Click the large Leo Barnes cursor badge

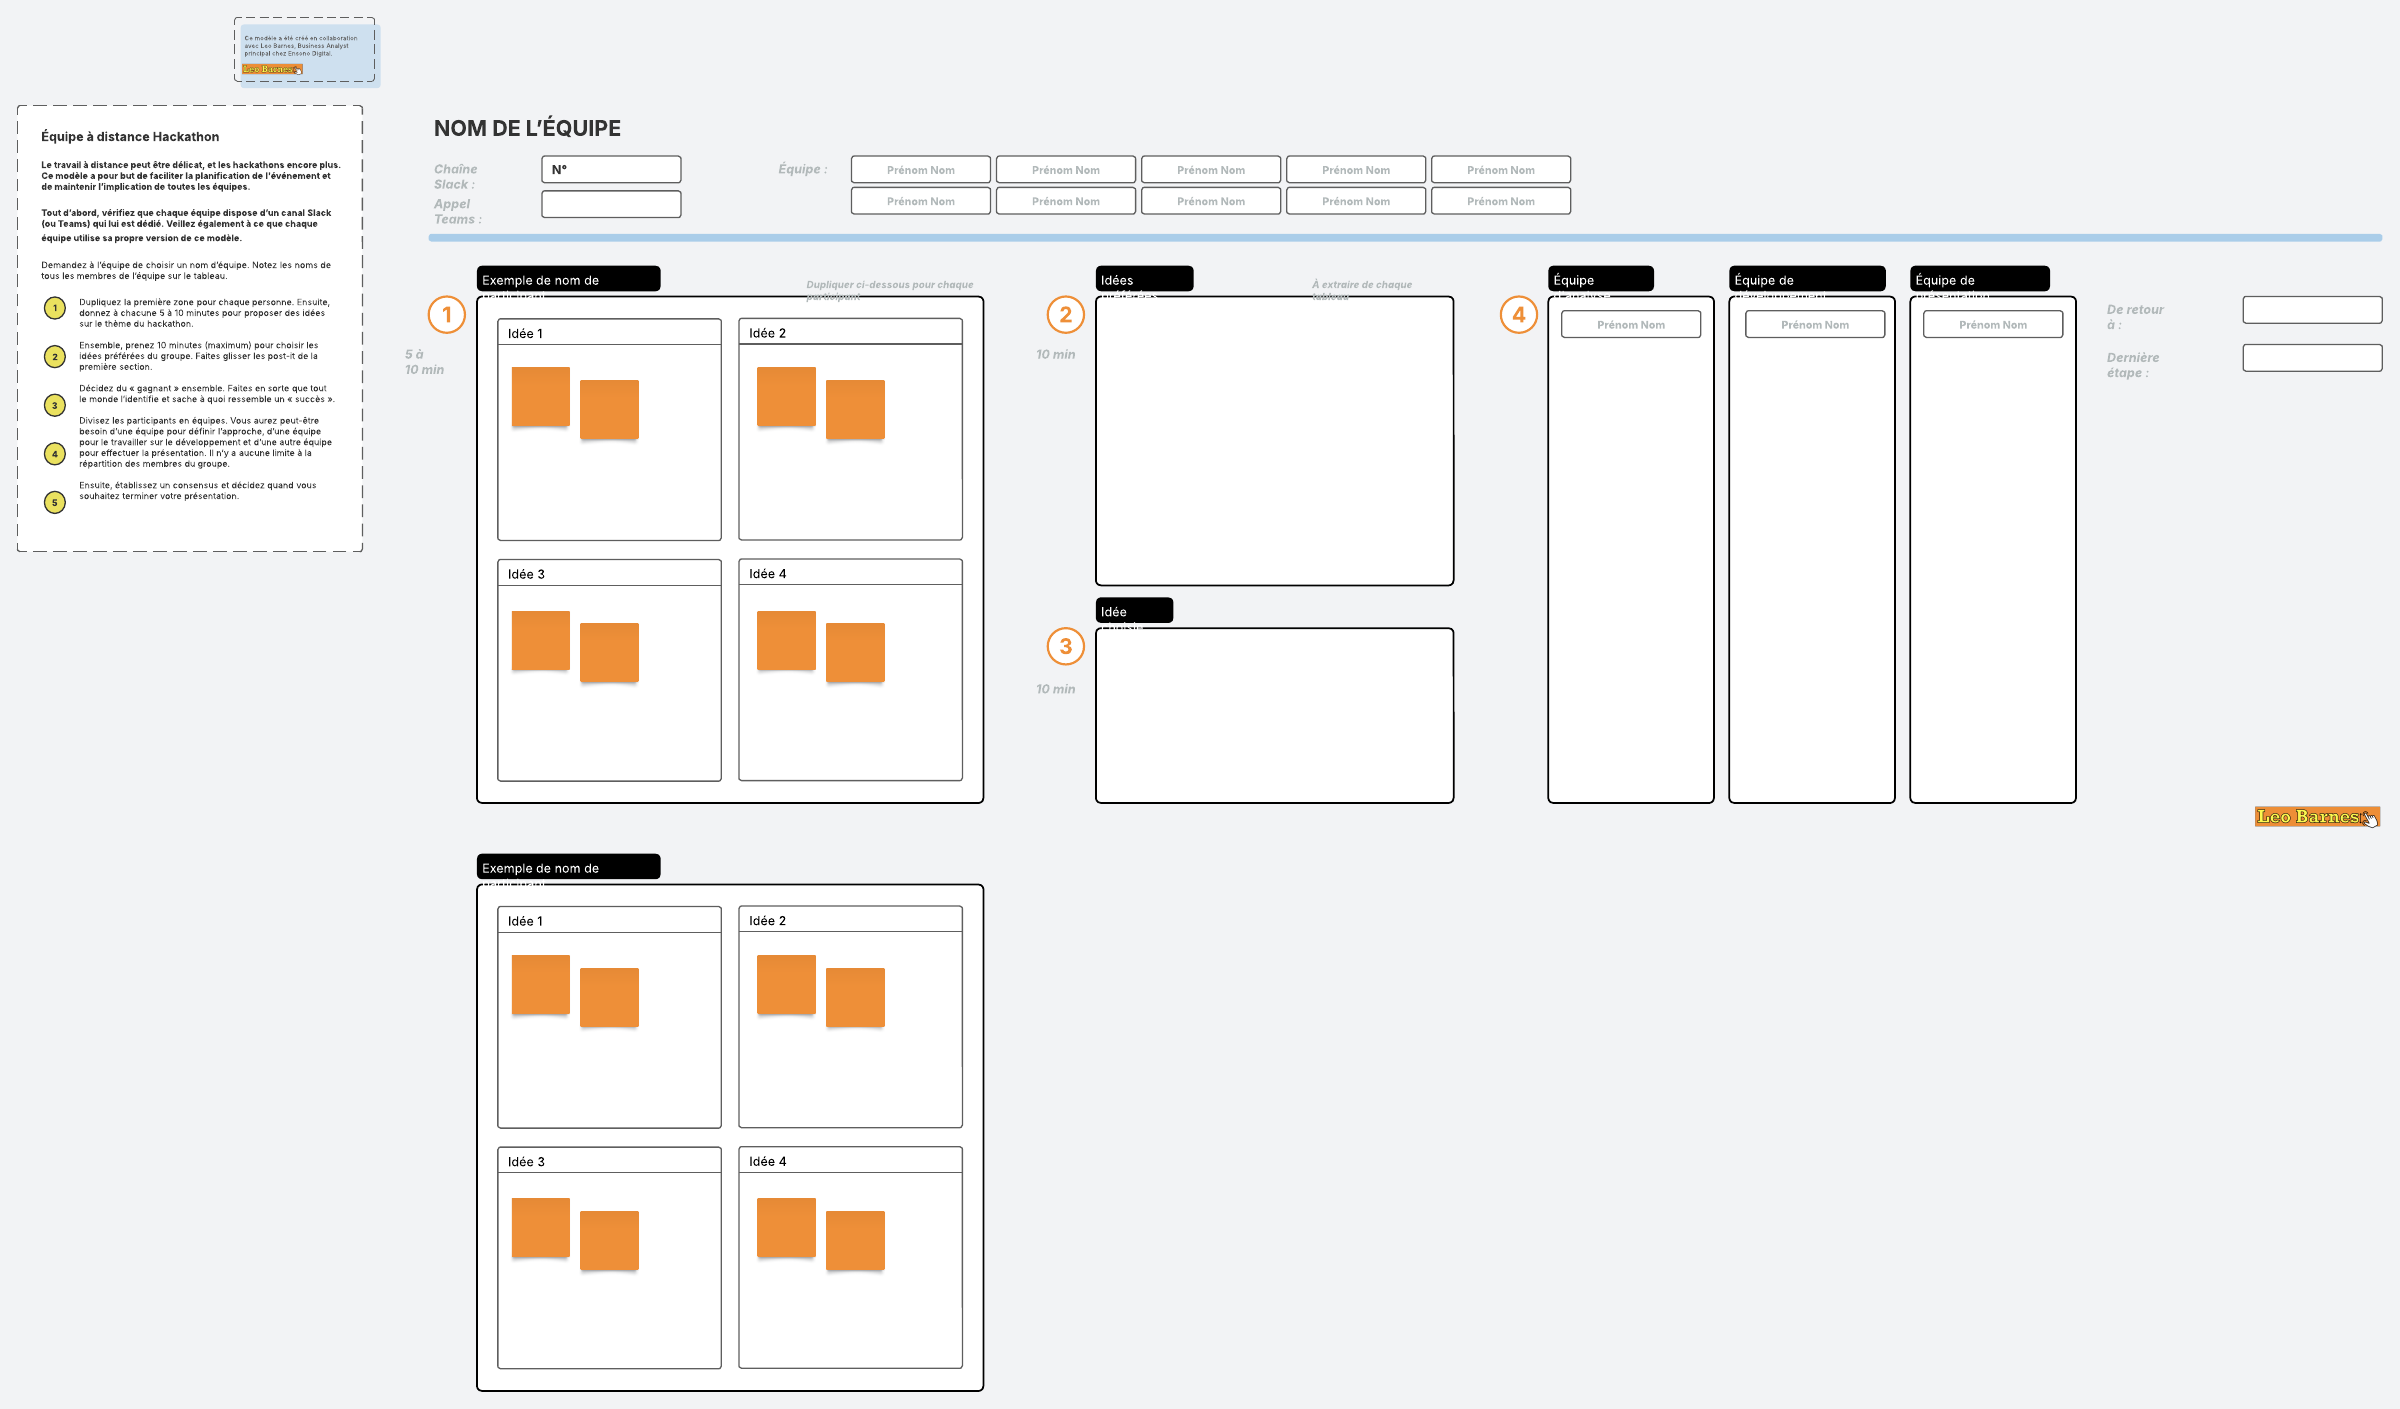[2315, 817]
